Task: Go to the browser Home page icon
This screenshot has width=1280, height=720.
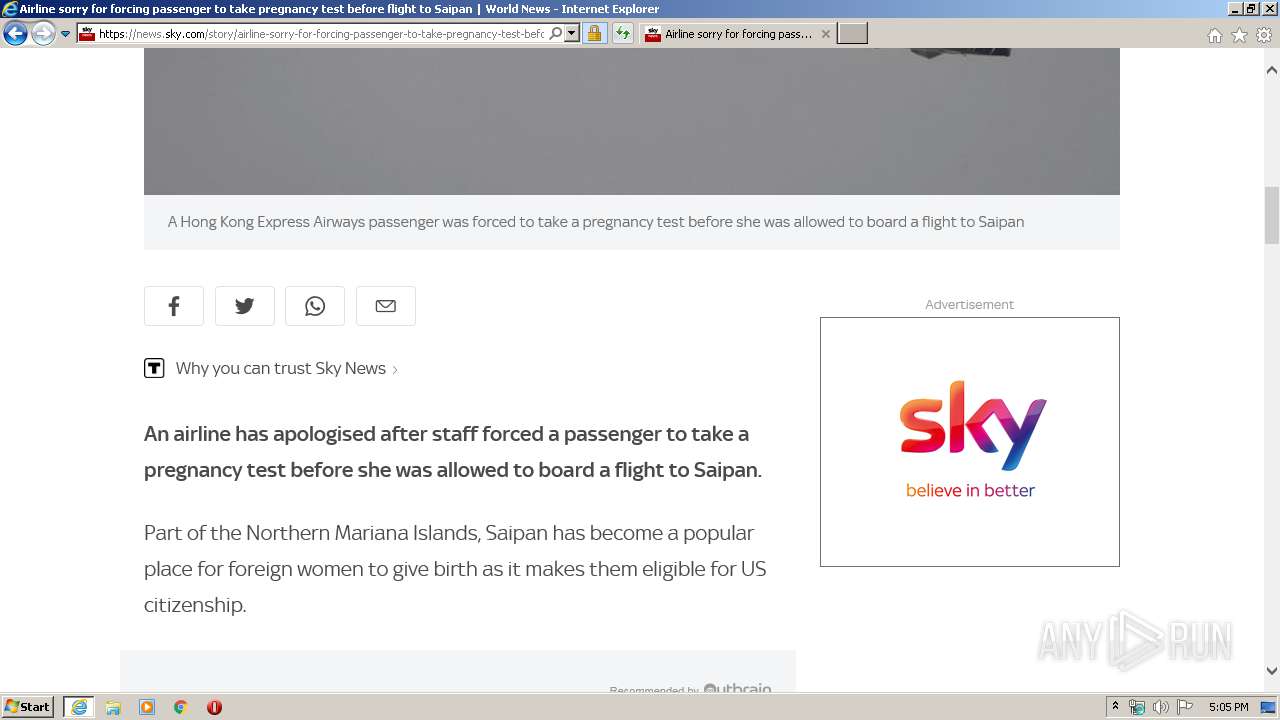Action: 1214,35
